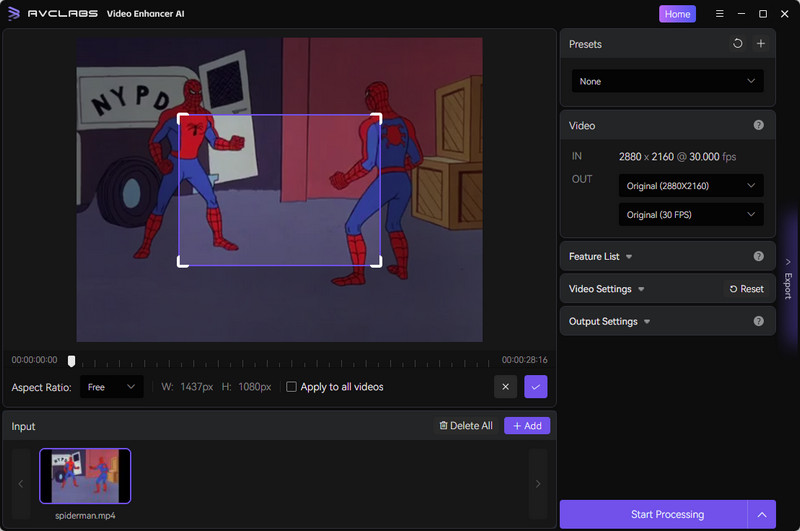This screenshot has height=531, width=800.
Task: Open the Feature List help icon
Action: click(x=758, y=257)
